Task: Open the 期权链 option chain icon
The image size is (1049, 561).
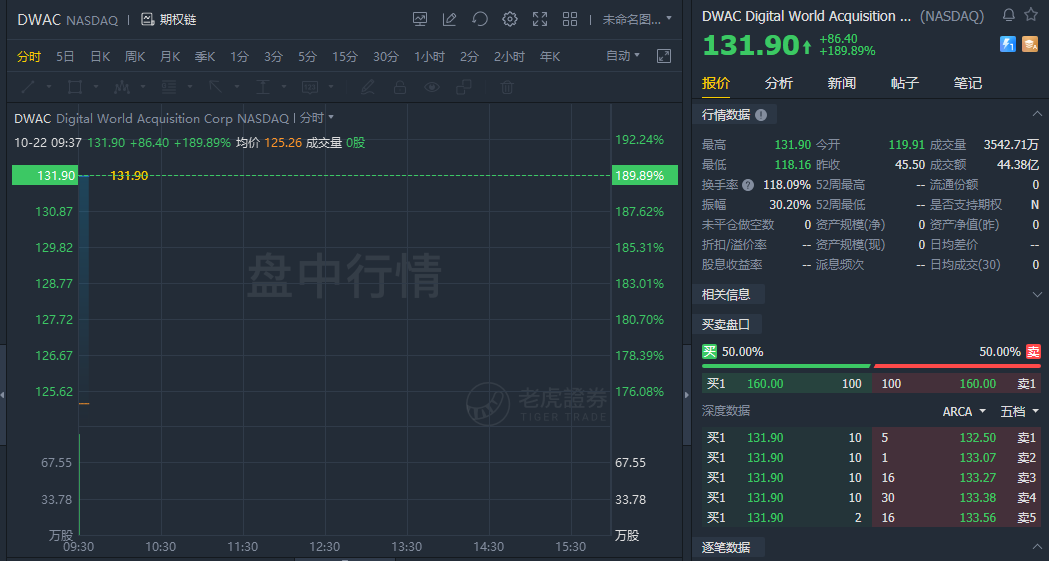Action: tap(148, 19)
